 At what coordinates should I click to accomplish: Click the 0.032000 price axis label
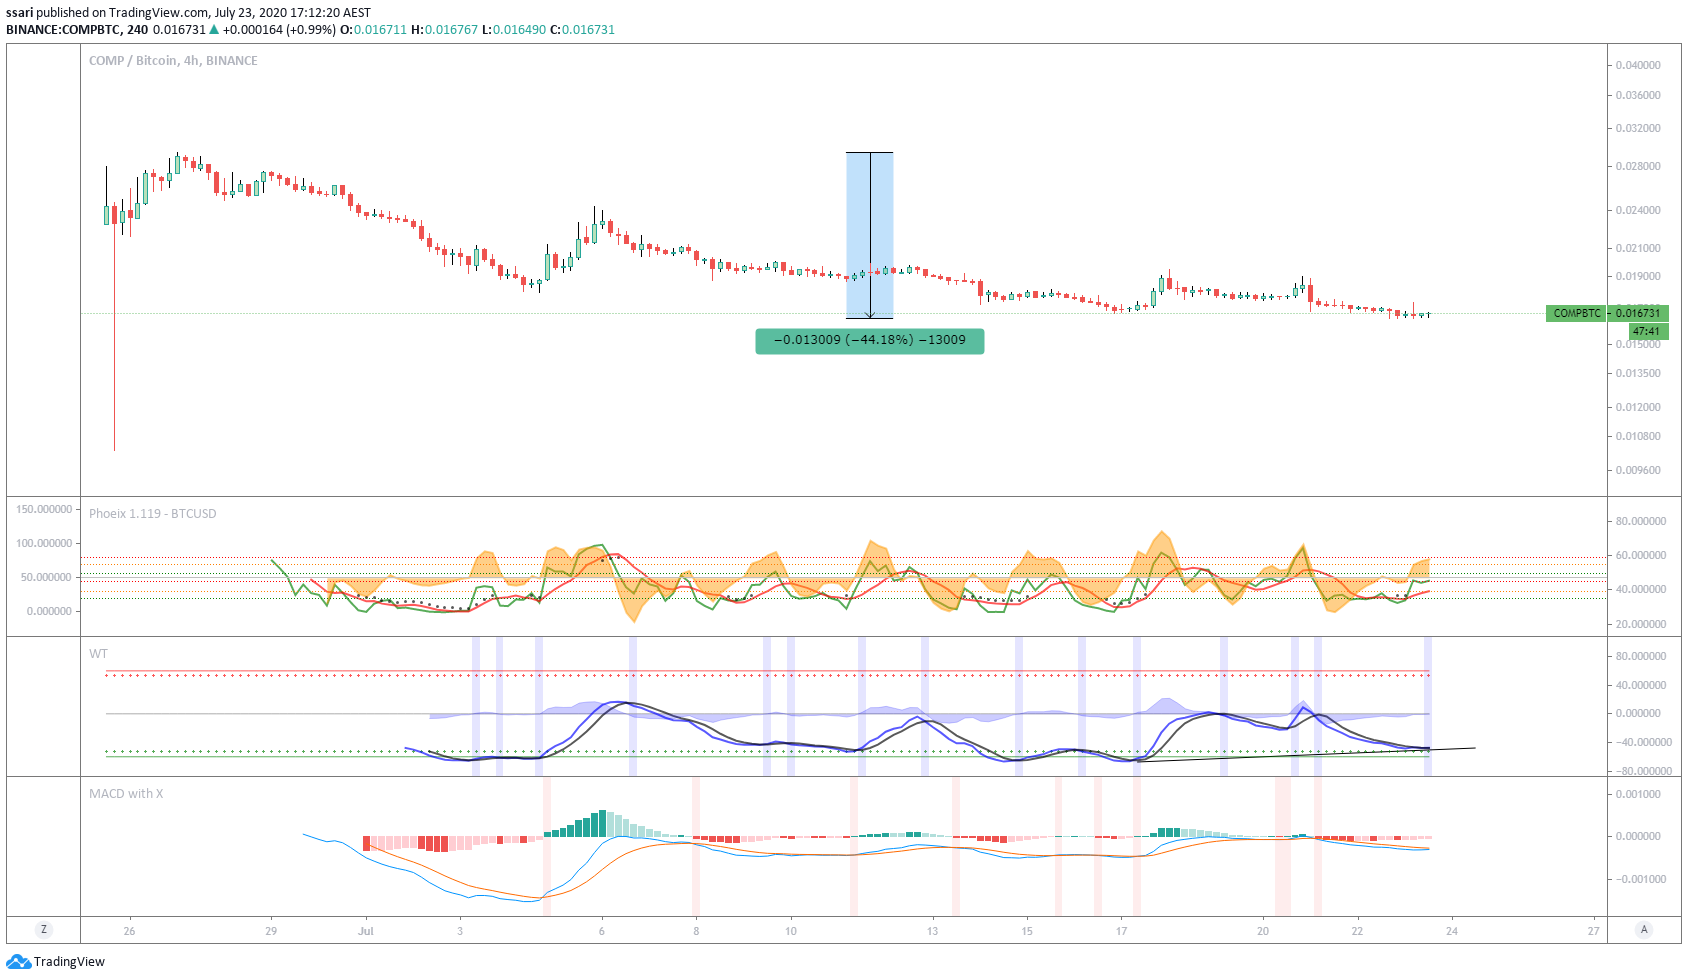tap(1638, 129)
